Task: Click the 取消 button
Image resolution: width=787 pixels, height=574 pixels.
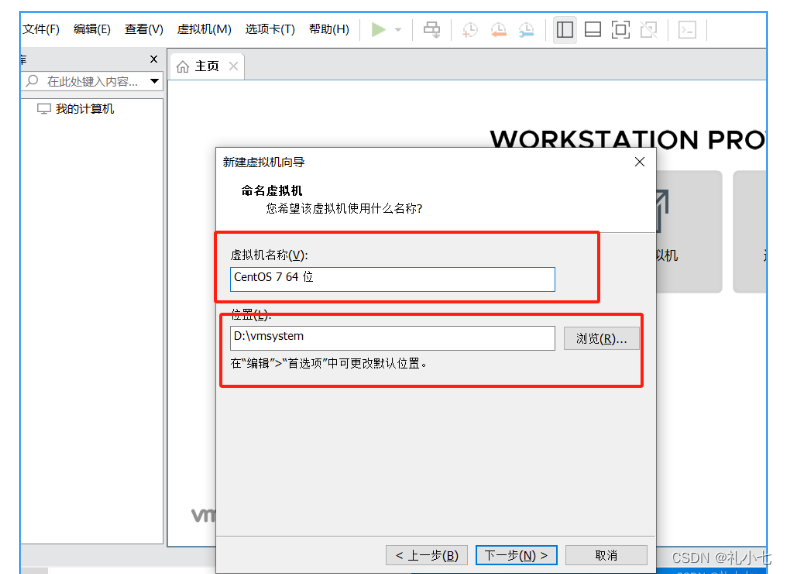Action: (x=606, y=555)
